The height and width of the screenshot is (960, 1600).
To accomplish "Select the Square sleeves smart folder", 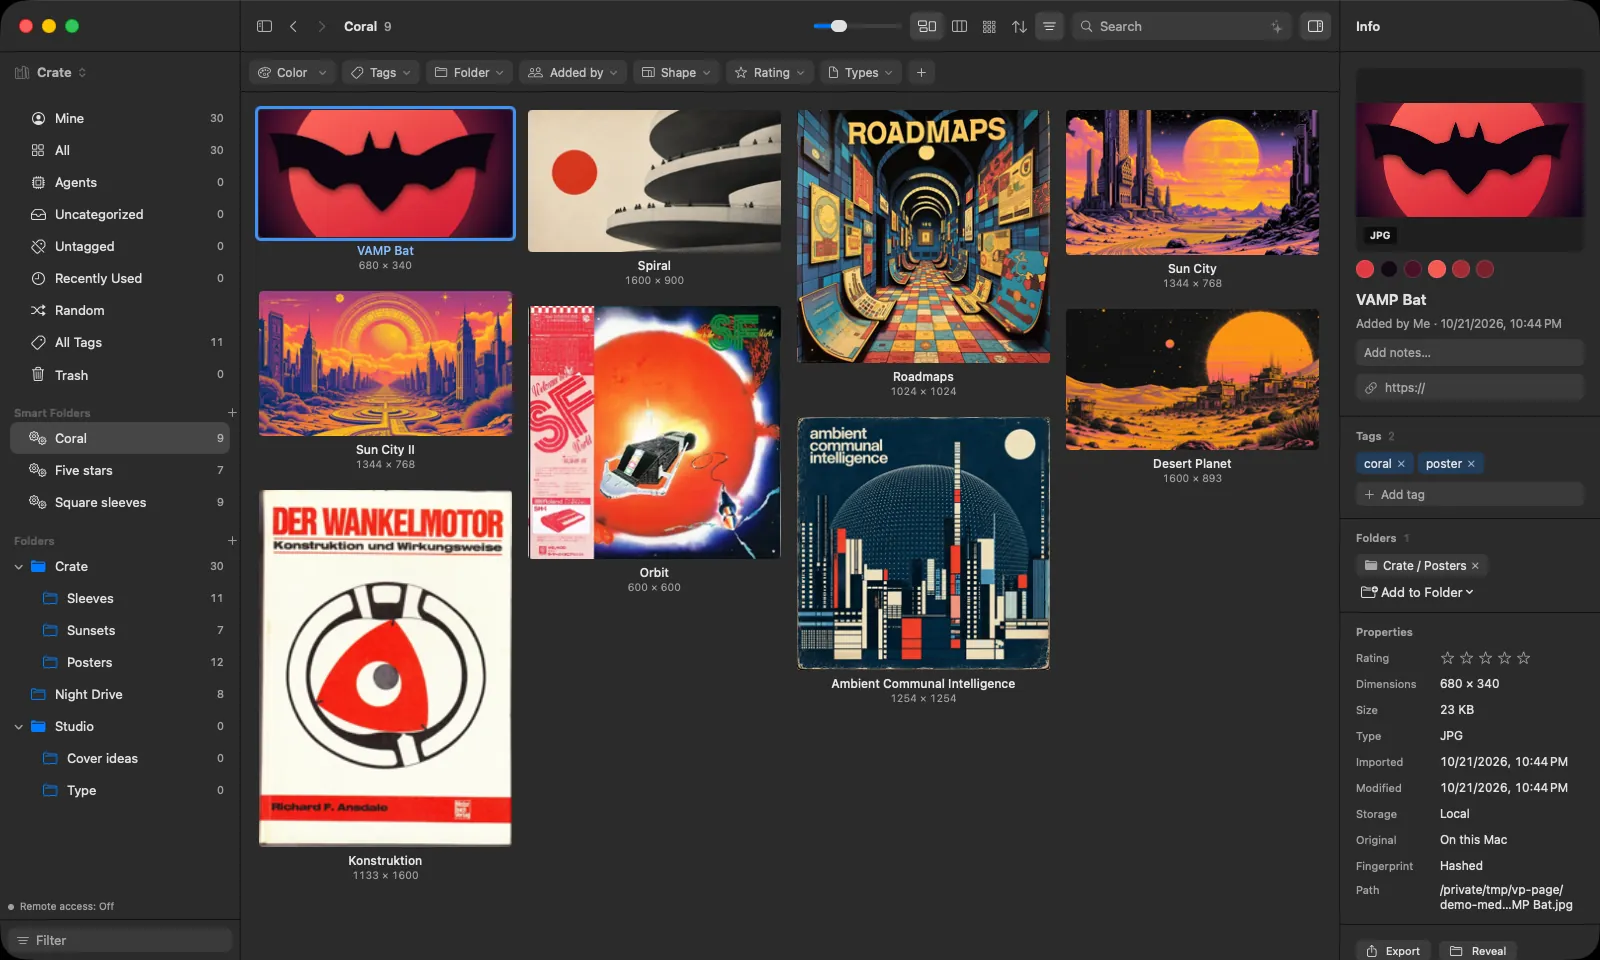I will point(120,502).
